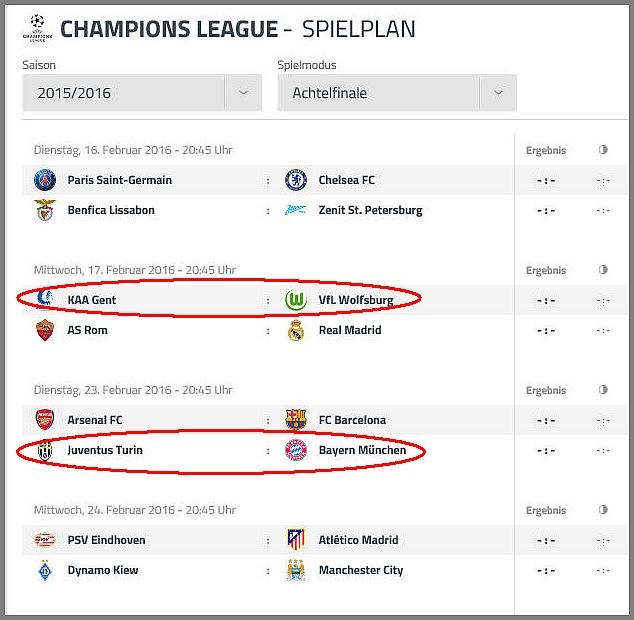The height and width of the screenshot is (620, 634).
Task: Click the Bayern München club logo
Action: (296, 450)
